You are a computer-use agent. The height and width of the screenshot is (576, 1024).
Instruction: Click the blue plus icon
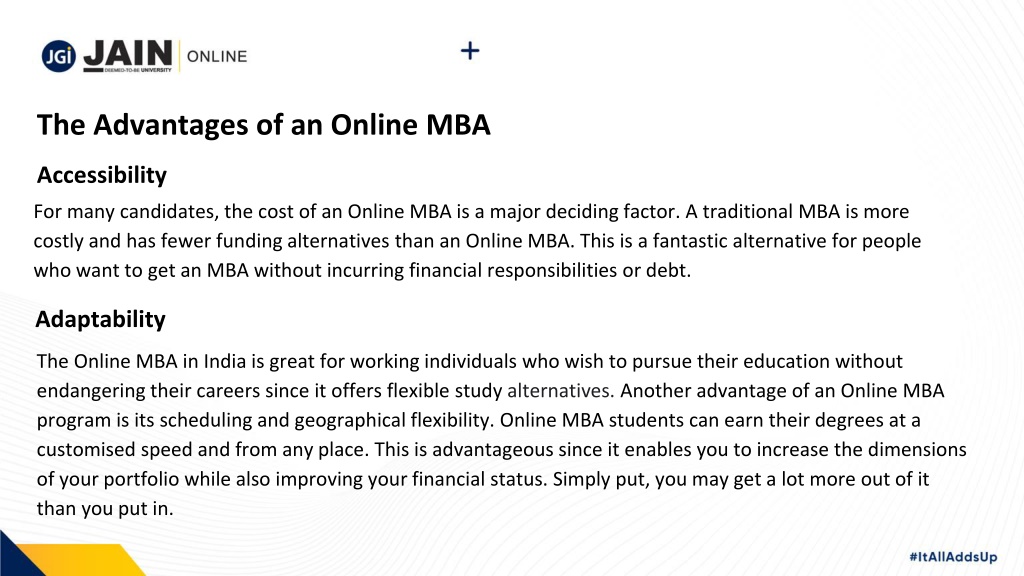(x=470, y=51)
